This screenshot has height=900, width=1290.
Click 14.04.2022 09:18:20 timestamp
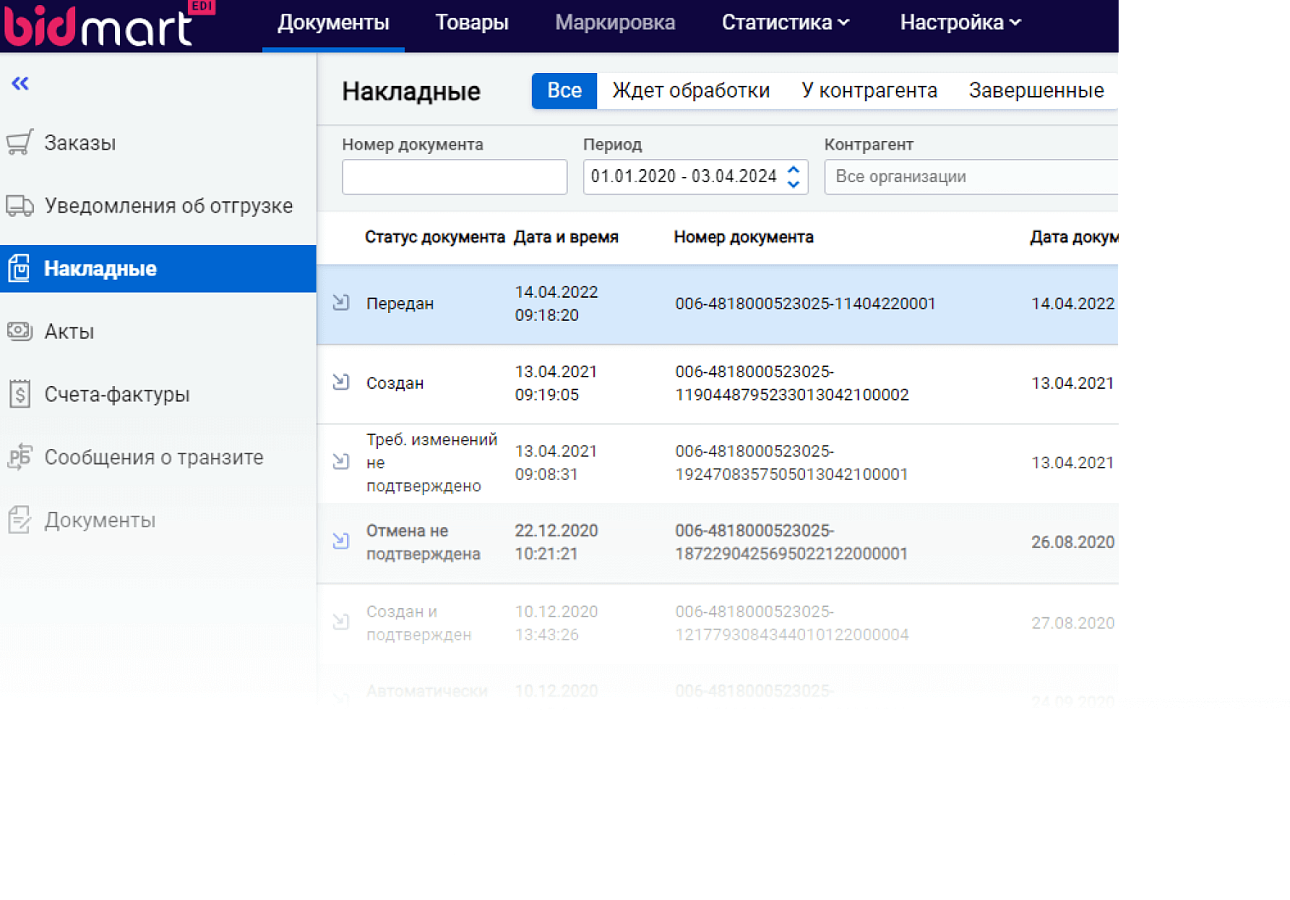556,303
